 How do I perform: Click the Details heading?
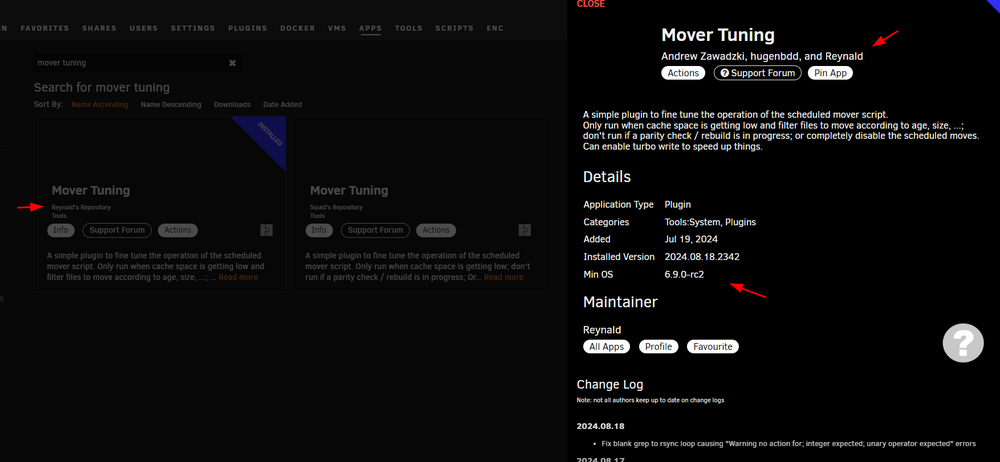coord(607,177)
